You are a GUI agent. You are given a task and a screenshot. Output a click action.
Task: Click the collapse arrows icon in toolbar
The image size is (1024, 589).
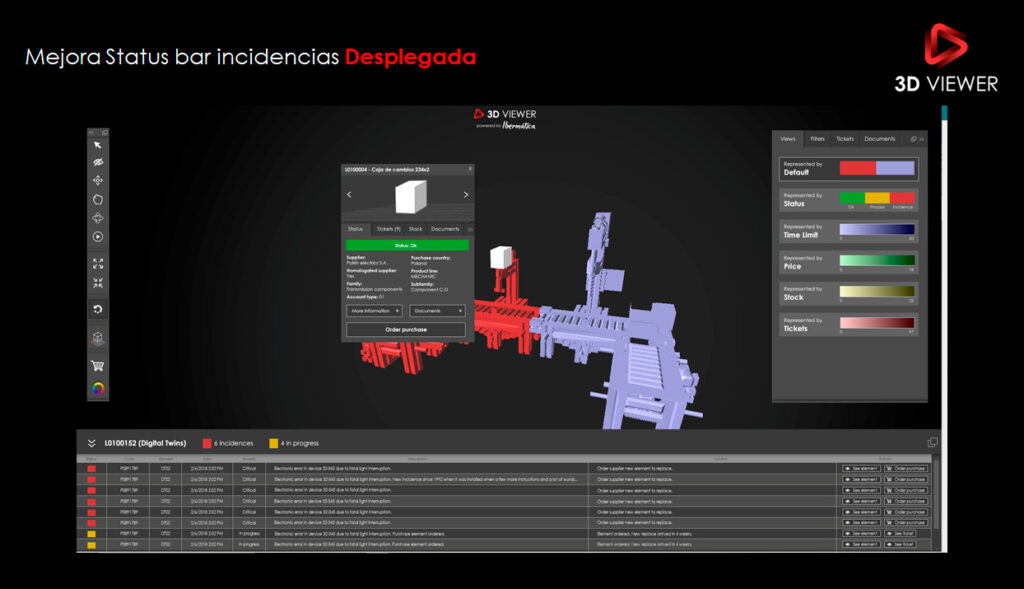[98, 283]
